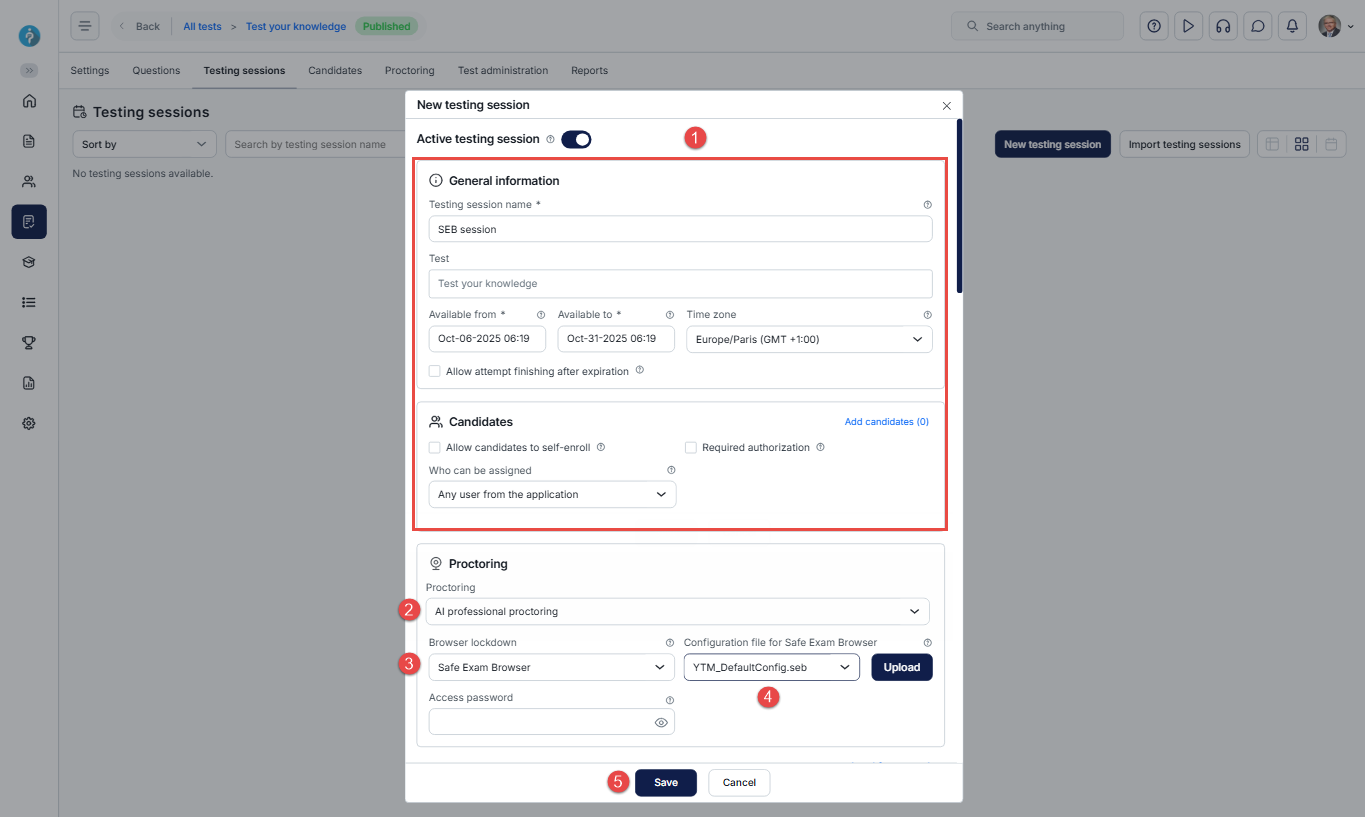Expand the Browser lockdown dropdown
Screen dimensions: 1365x817
coord(552,667)
